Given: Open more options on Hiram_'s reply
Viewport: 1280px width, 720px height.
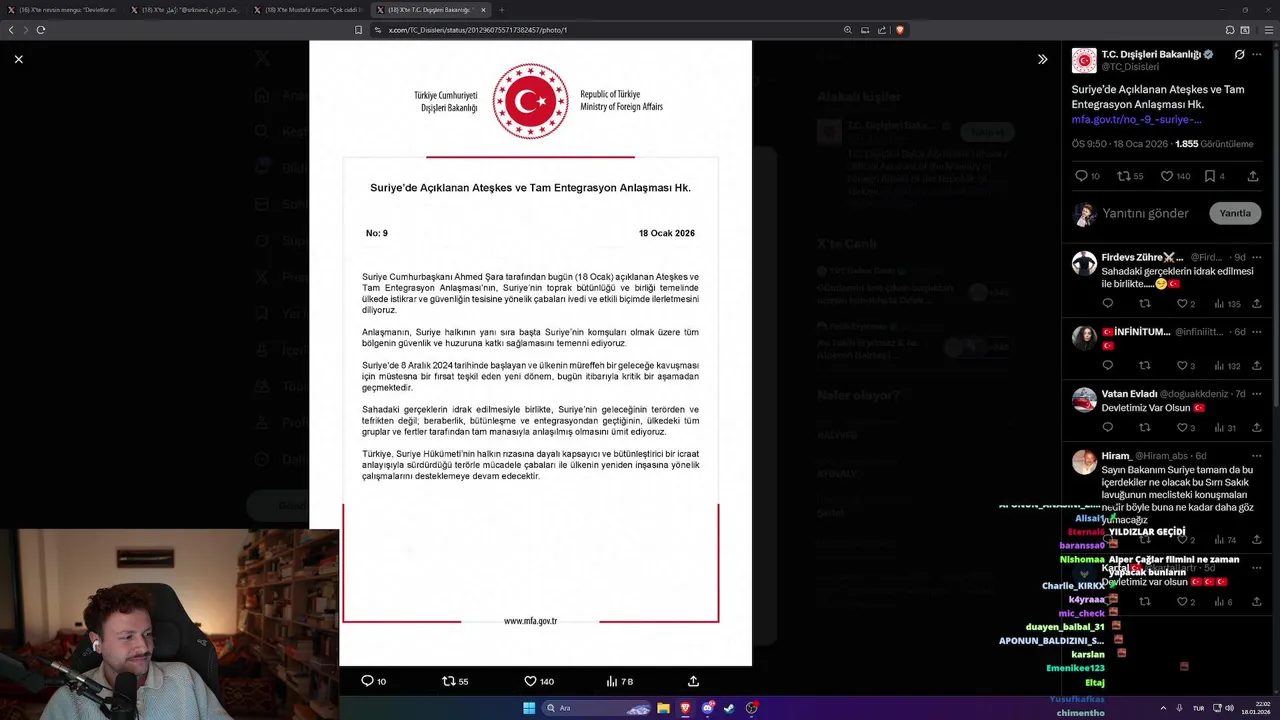Looking at the screenshot, I should (x=1257, y=455).
